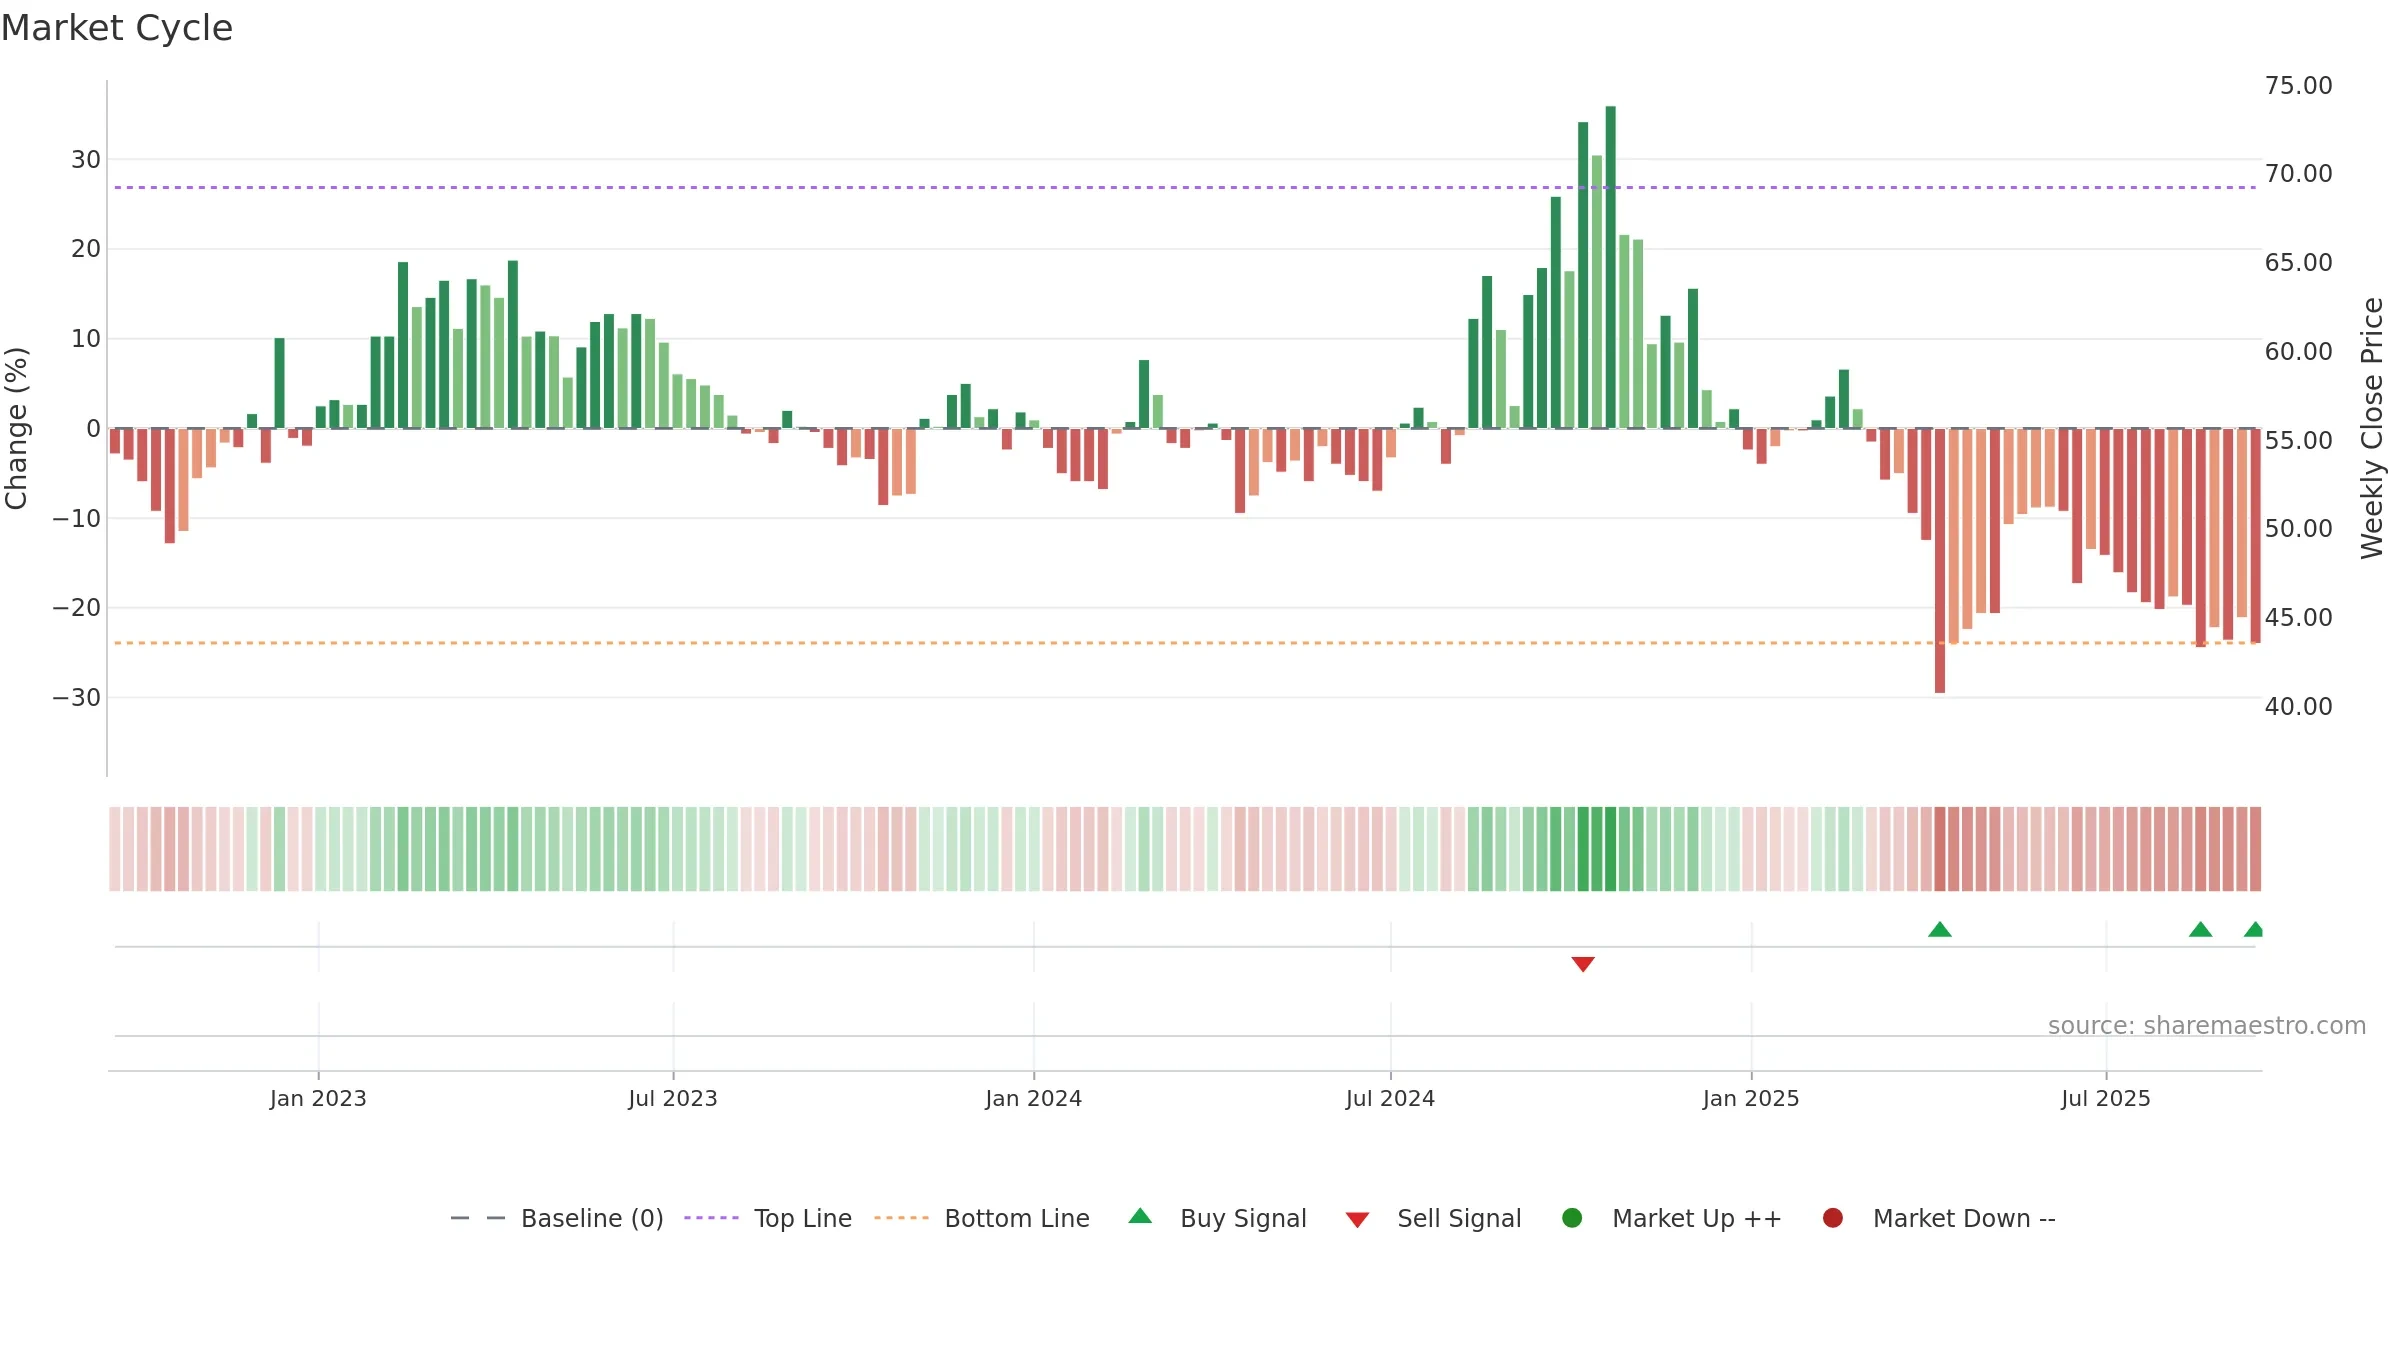Click the Change (%) axis title
The height and width of the screenshot is (1350, 2400).
pos(16,428)
